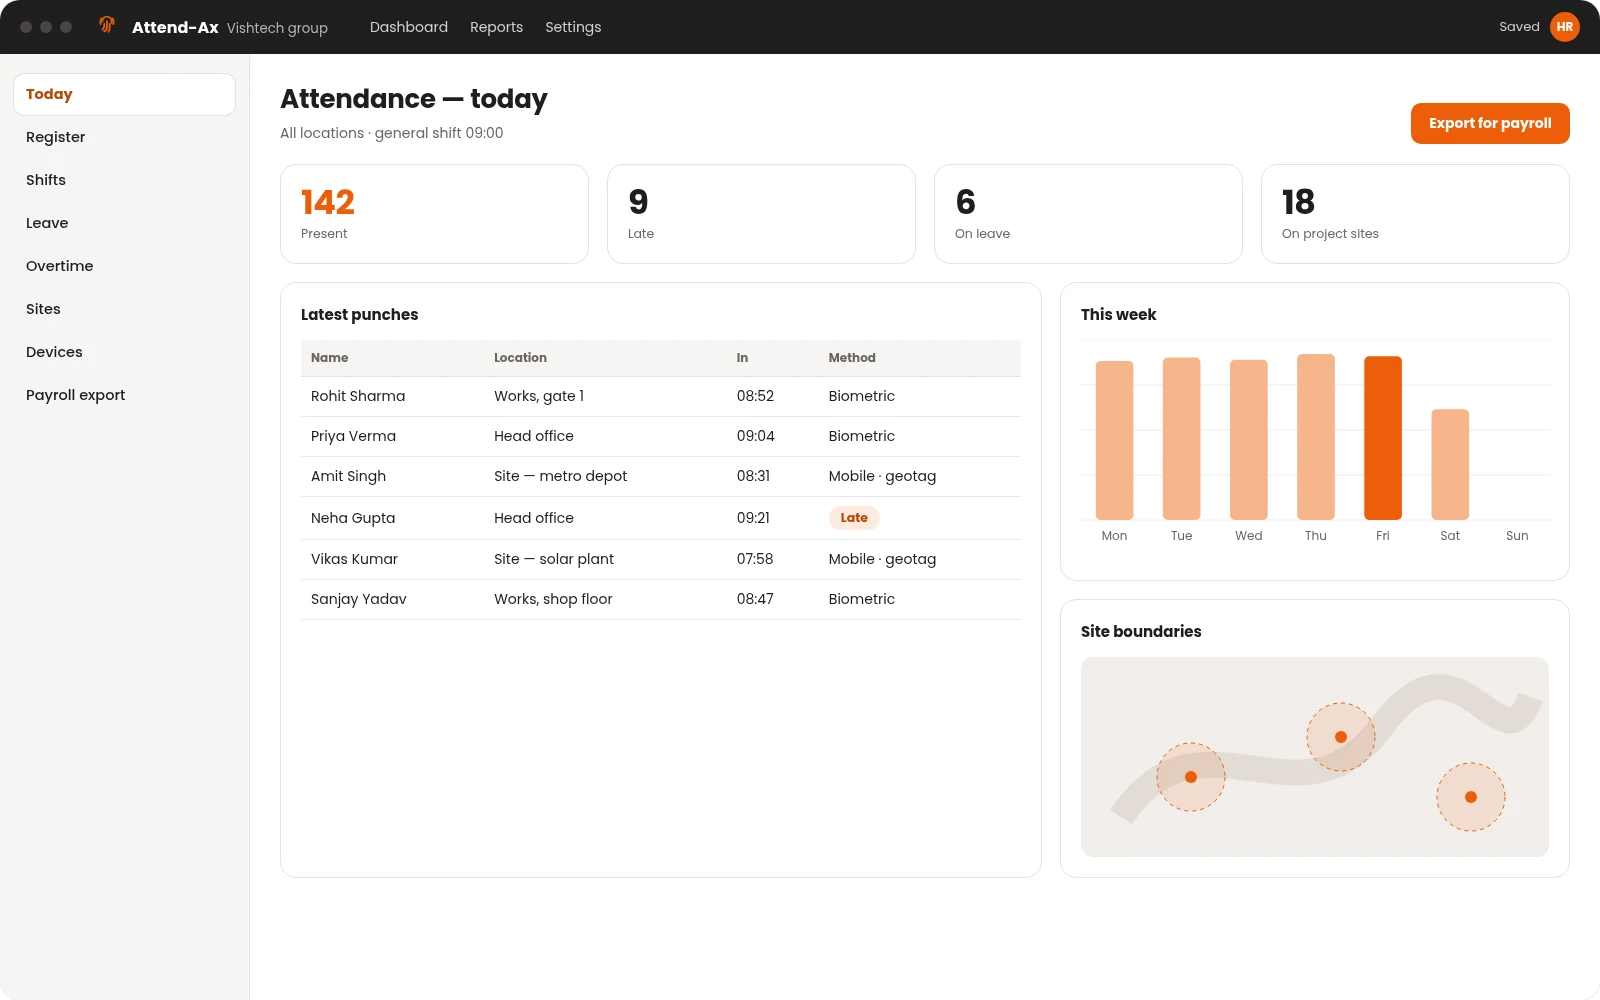Go to Reports in top navigation
The height and width of the screenshot is (1000, 1600).
pos(496,27)
